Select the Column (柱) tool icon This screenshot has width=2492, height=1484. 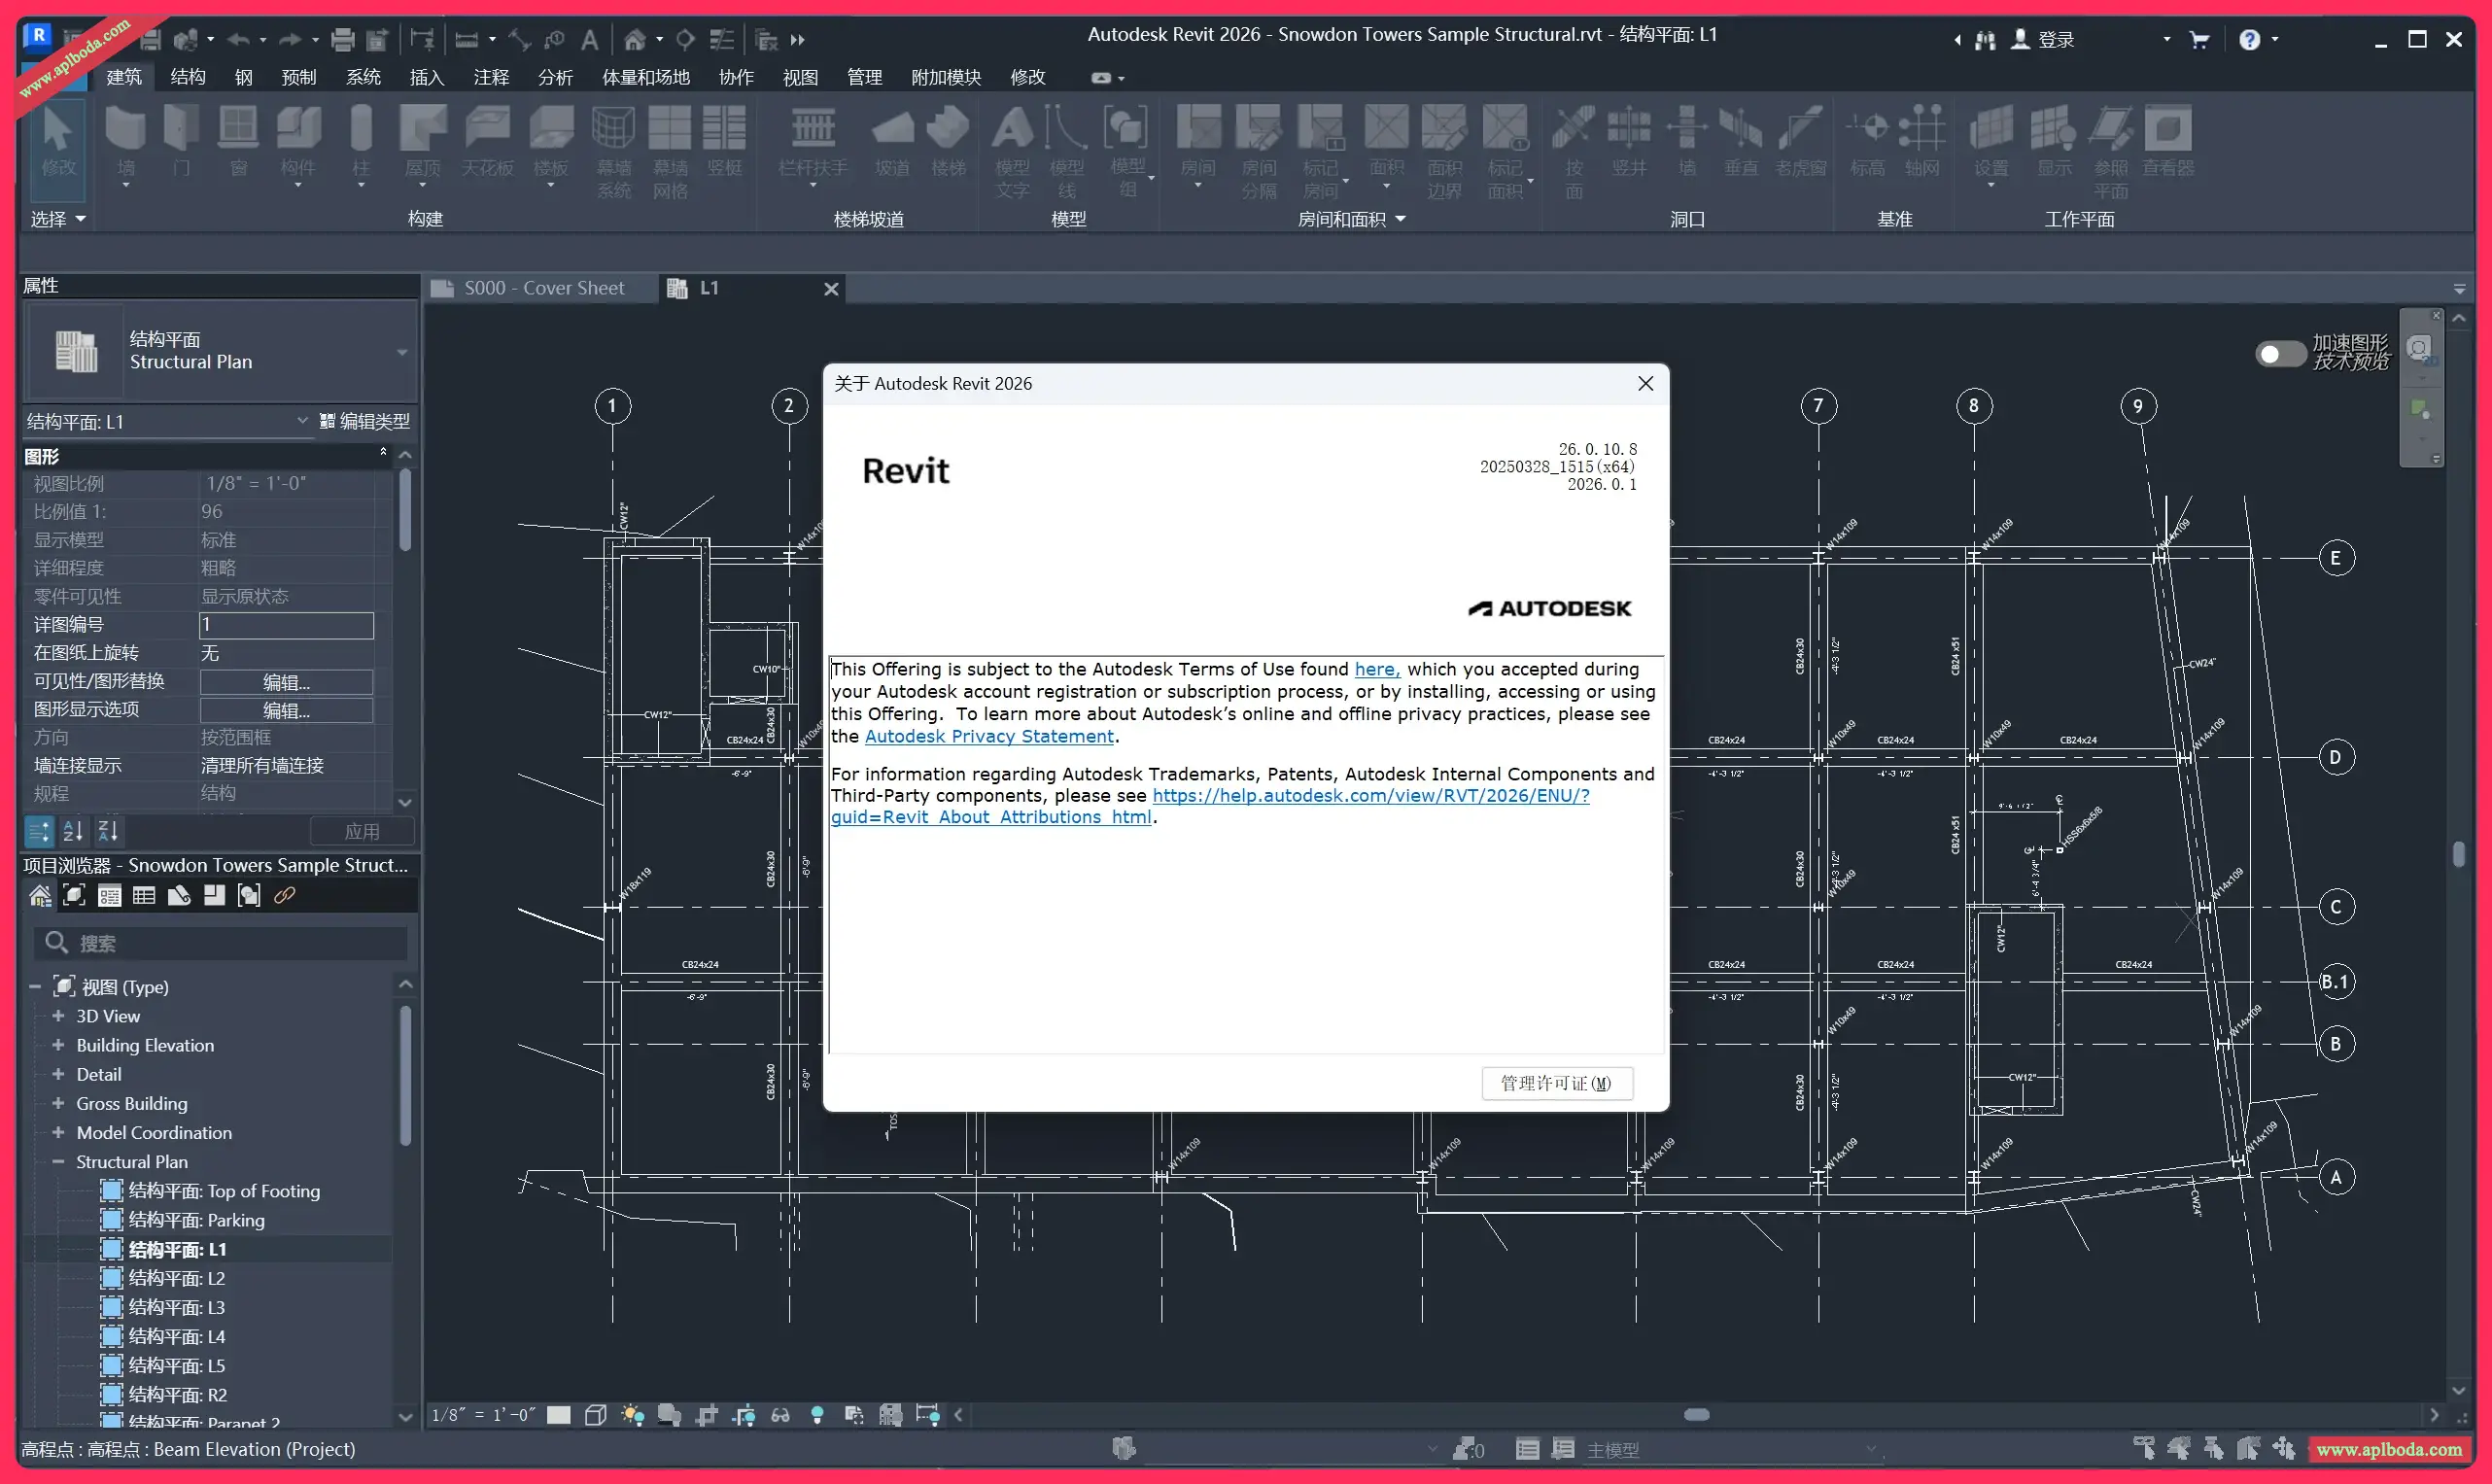coord(361,130)
